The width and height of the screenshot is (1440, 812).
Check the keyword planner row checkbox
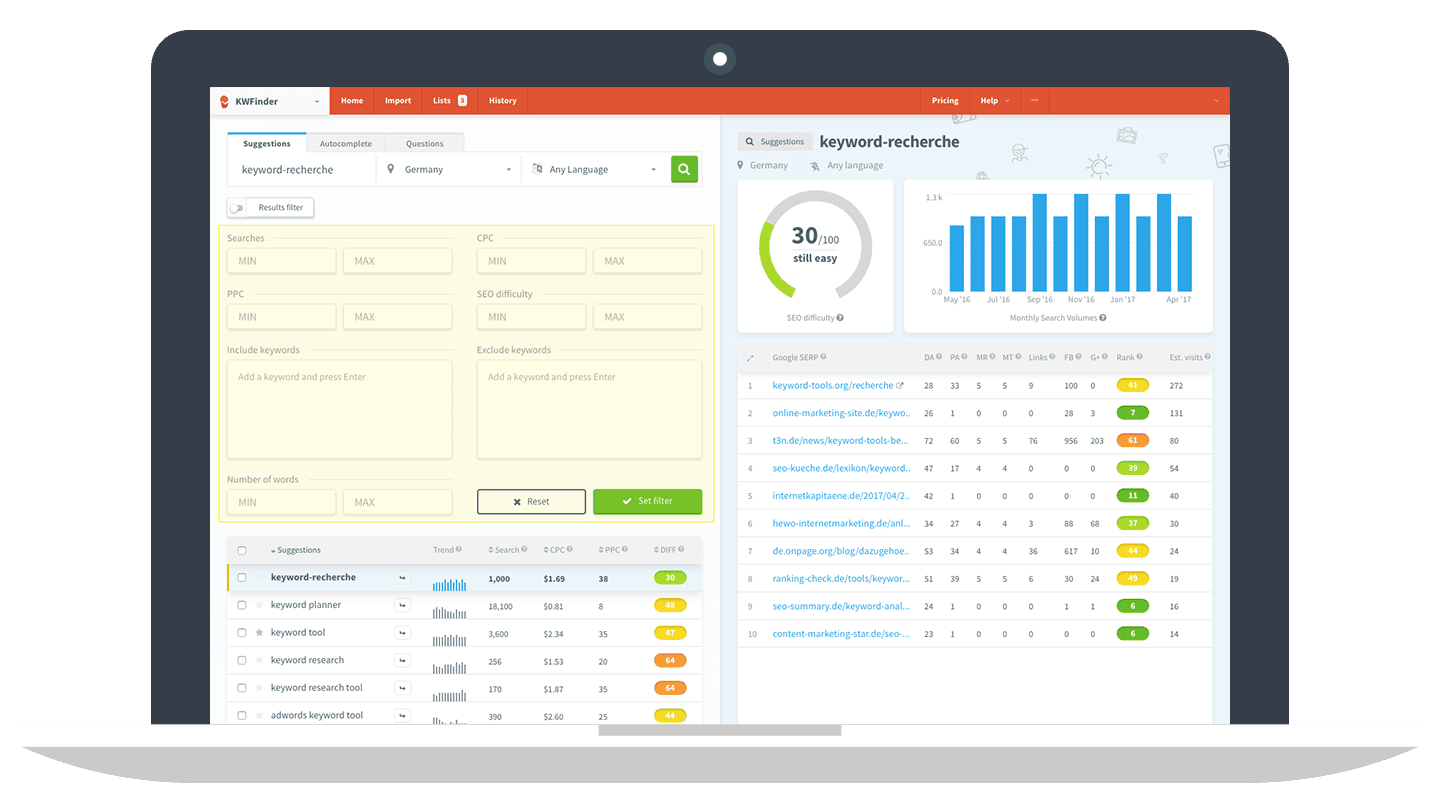[x=242, y=605]
